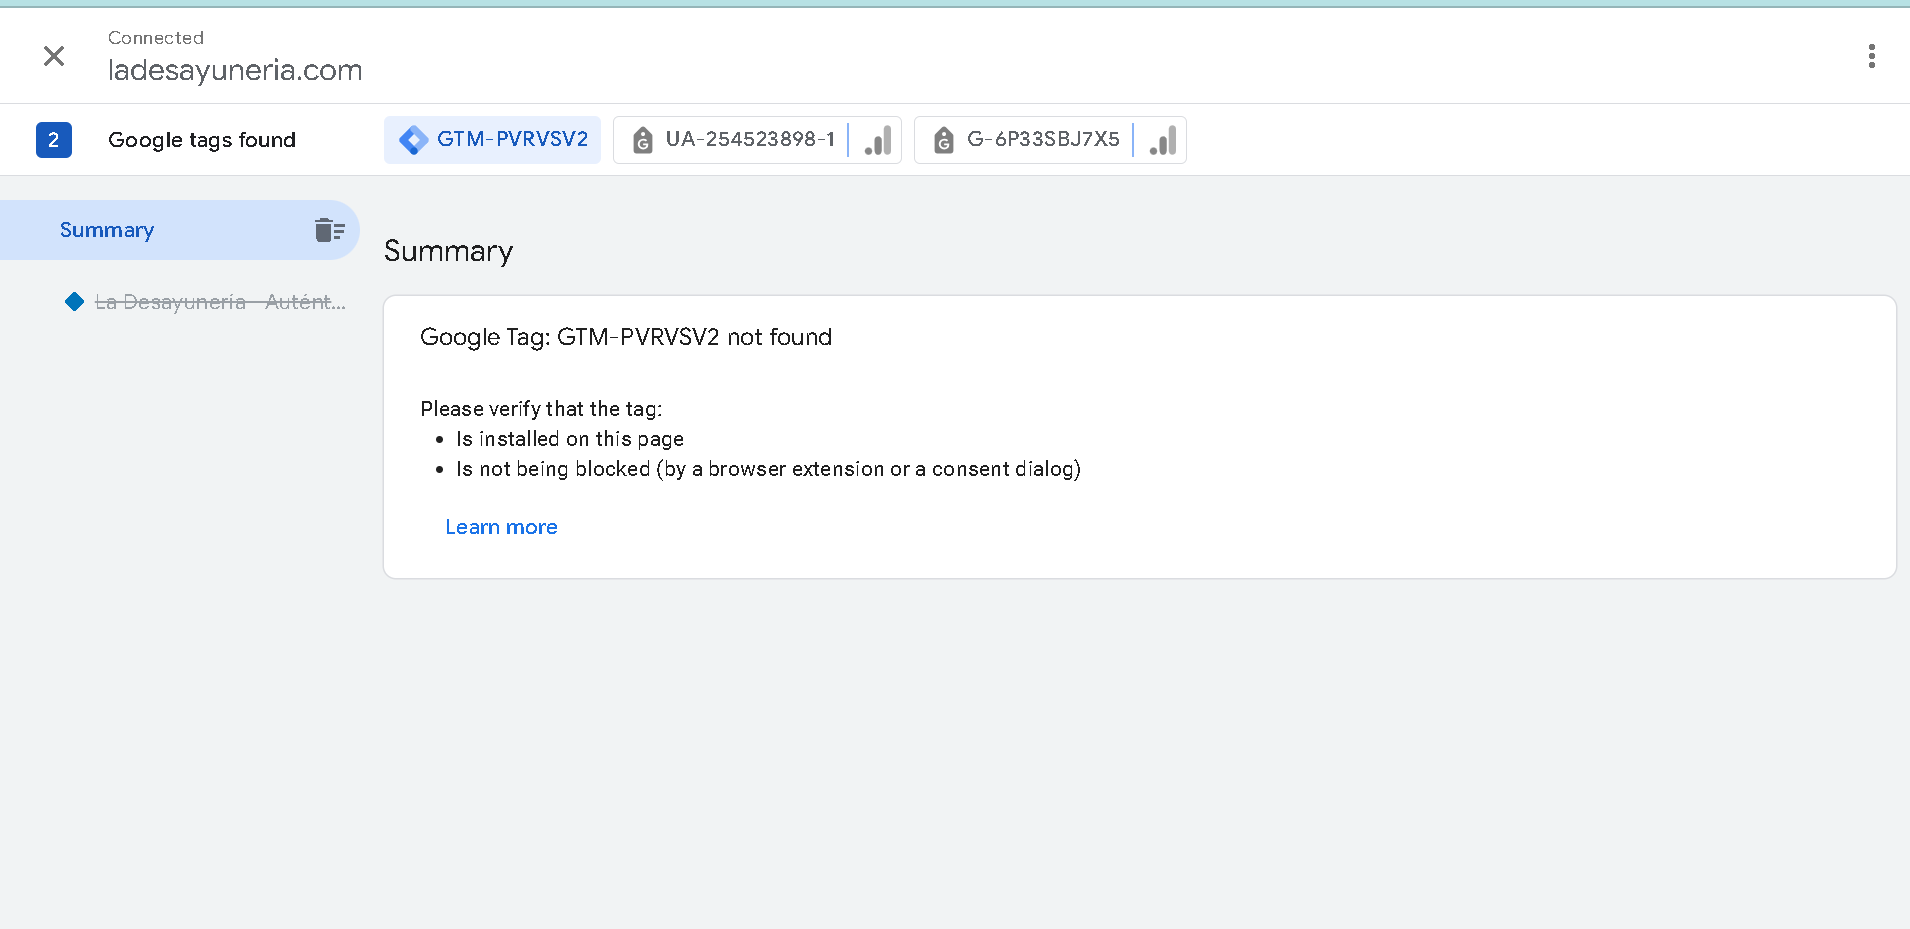
Task: Click the 'Connected' status label
Action: click(156, 38)
